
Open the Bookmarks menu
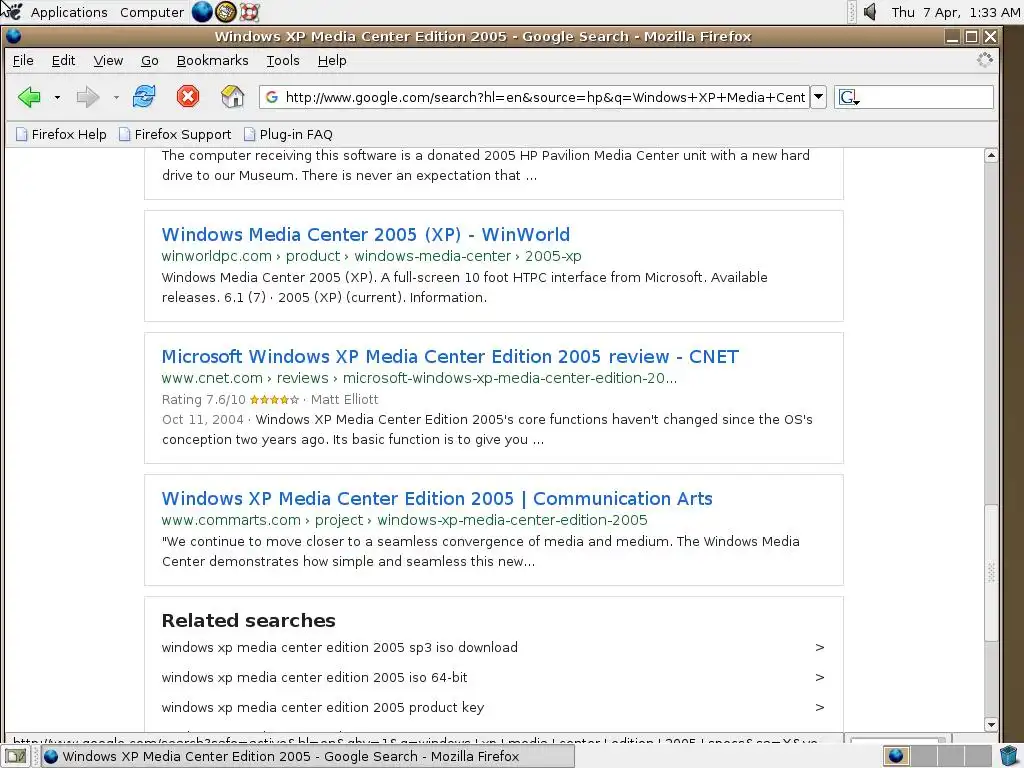point(212,61)
